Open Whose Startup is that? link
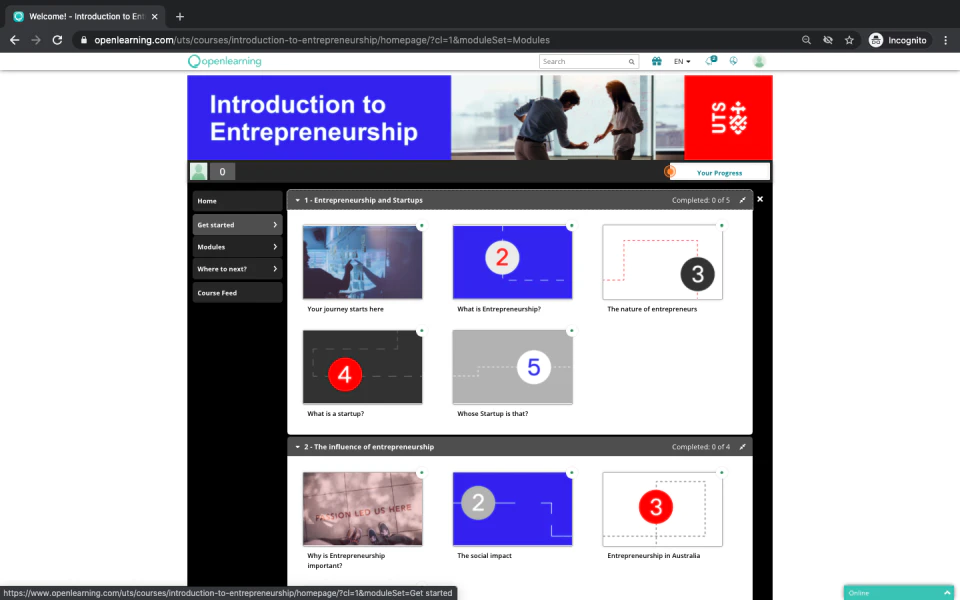The image size is (960, 600). pyautogui.click(x=492, y=414)
